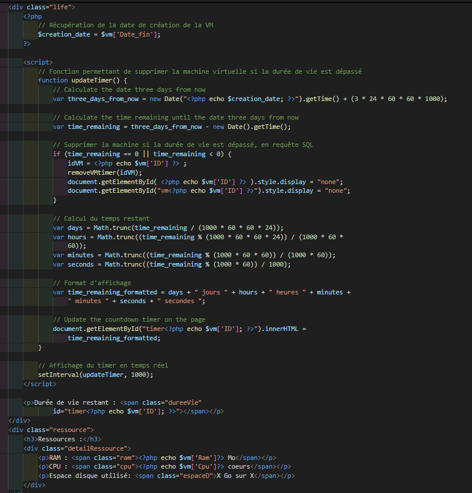Click the 'var seconds = Math.trunc' line
This screenshot has height=493, width=472.
point(172,265)
